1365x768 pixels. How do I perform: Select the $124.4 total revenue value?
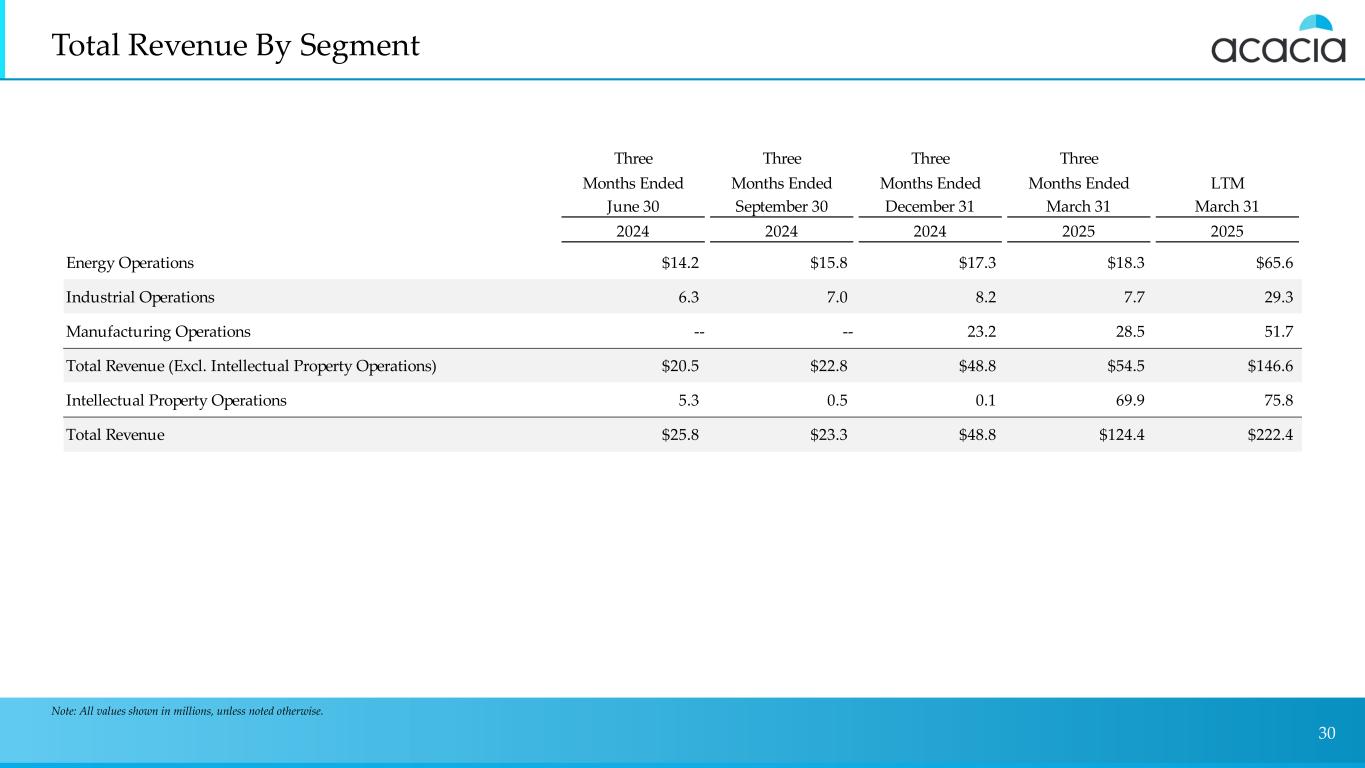tap(1120, 435)
